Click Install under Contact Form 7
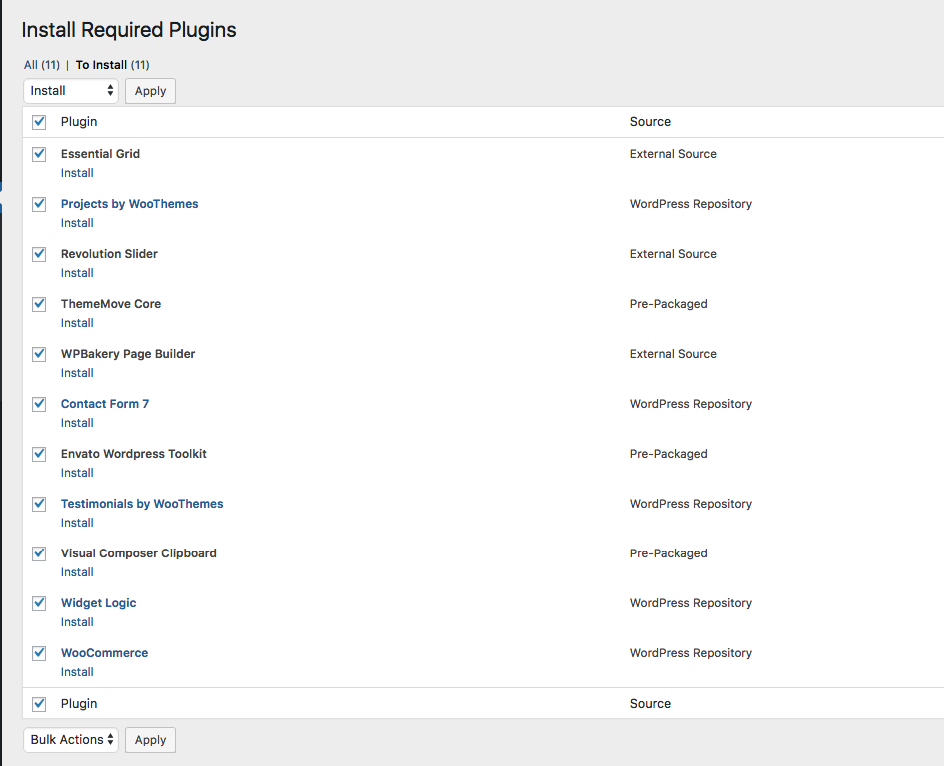This screenshot has height=766, width=944. click(77, 423)
